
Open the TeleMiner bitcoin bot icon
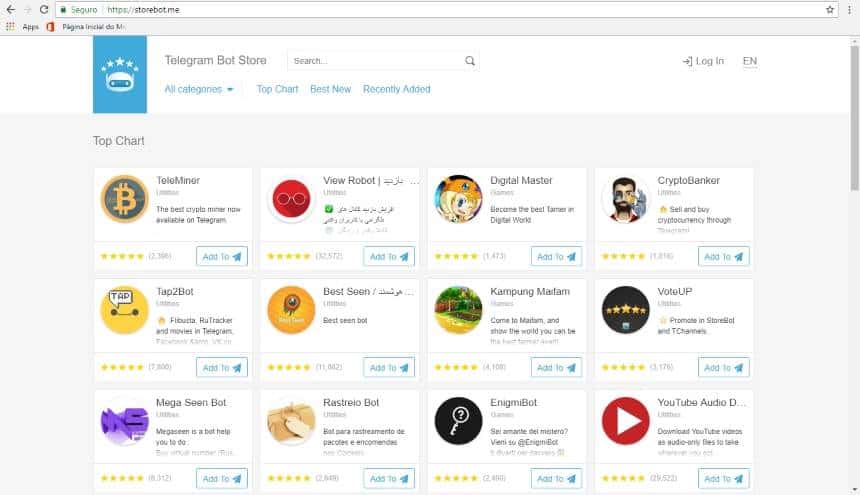pos(125,199)
